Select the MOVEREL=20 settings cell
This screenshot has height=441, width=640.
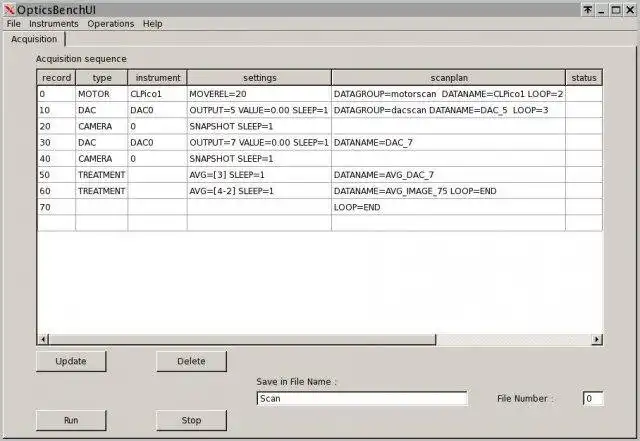259,94
